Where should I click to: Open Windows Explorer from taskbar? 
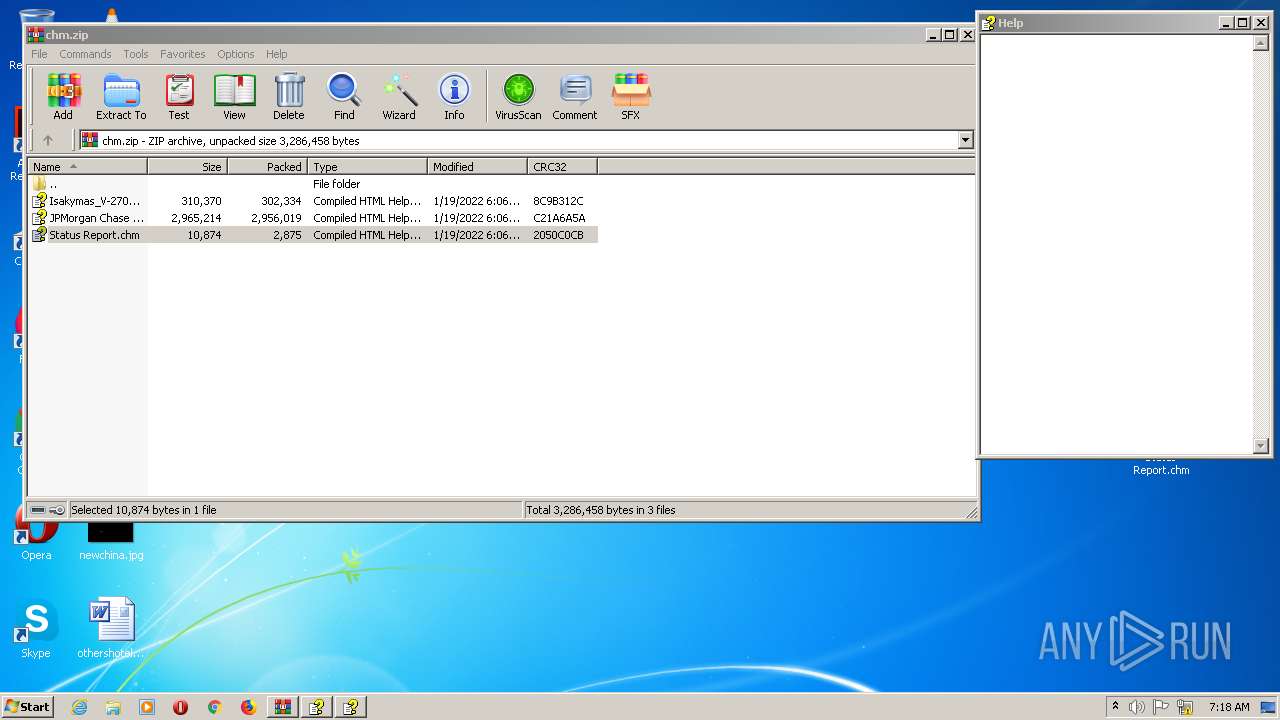click(x=113, y=707)
